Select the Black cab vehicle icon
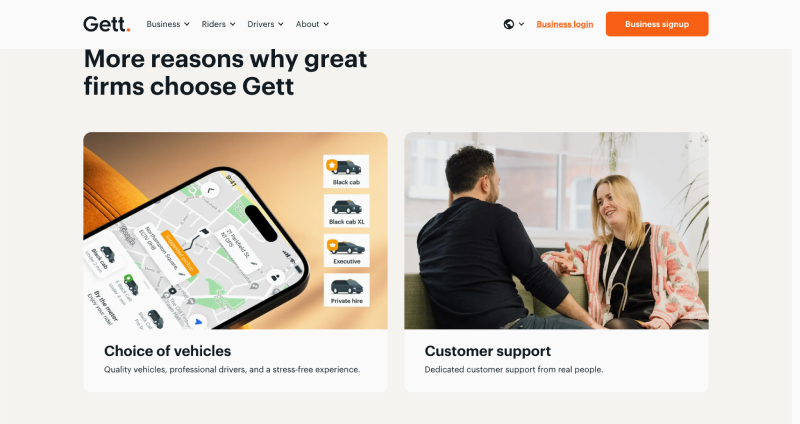Screen dimensions: 800x424 [x=346, y=171]
